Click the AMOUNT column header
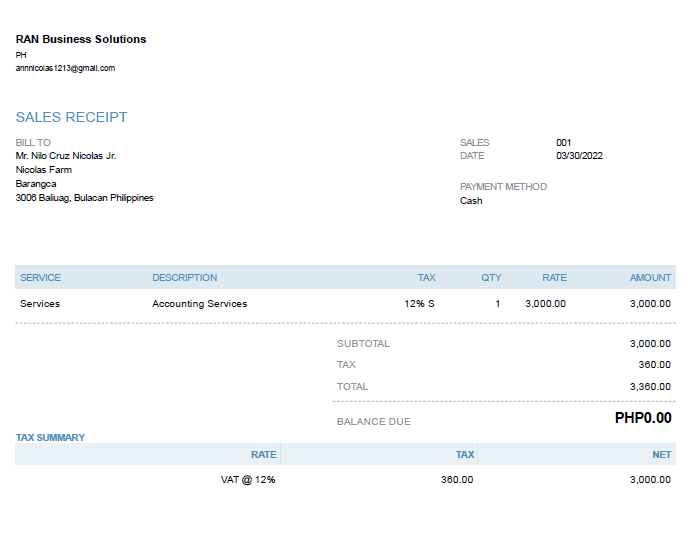Viewport: 690px width, 553px height. click(x=650, y=277)
